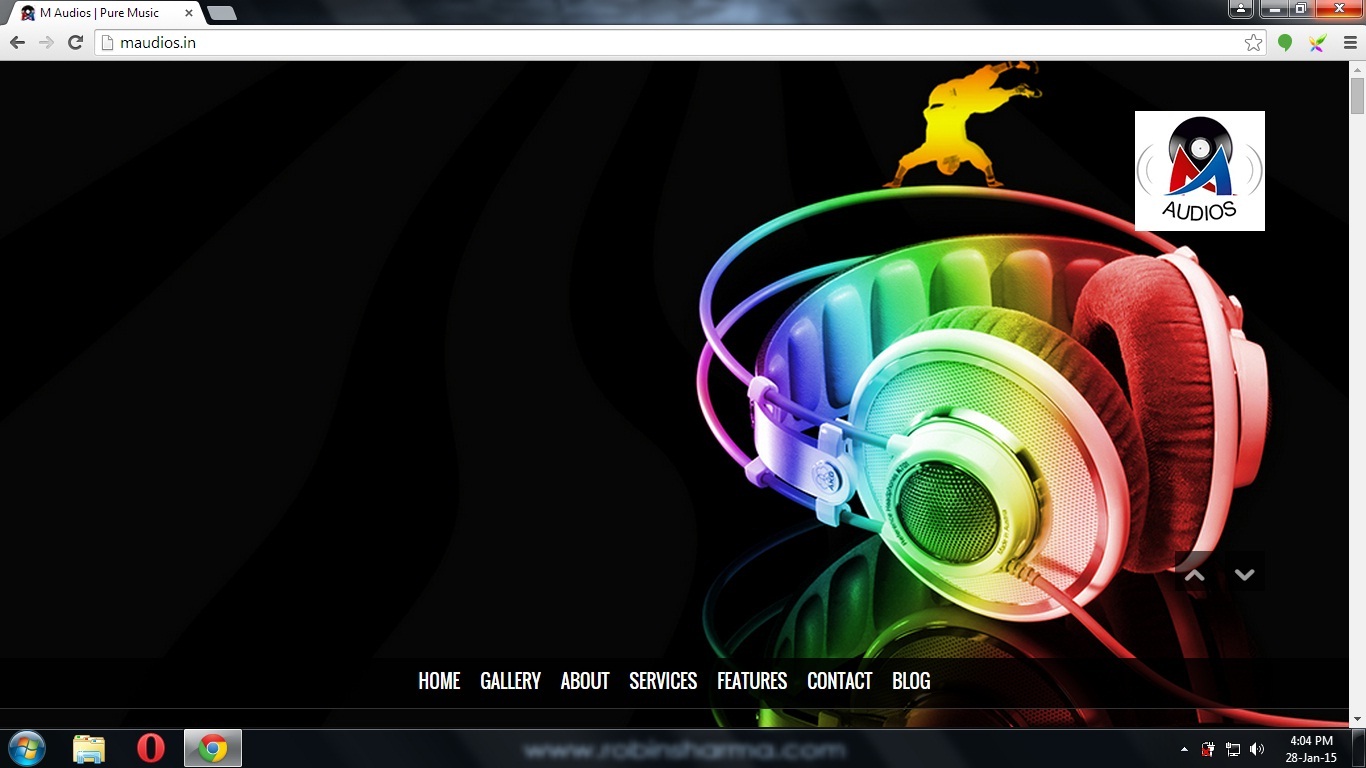The image size is (1366, 768).
Task: Open GALLERY navigation link
Action: (x=510, y=681)
